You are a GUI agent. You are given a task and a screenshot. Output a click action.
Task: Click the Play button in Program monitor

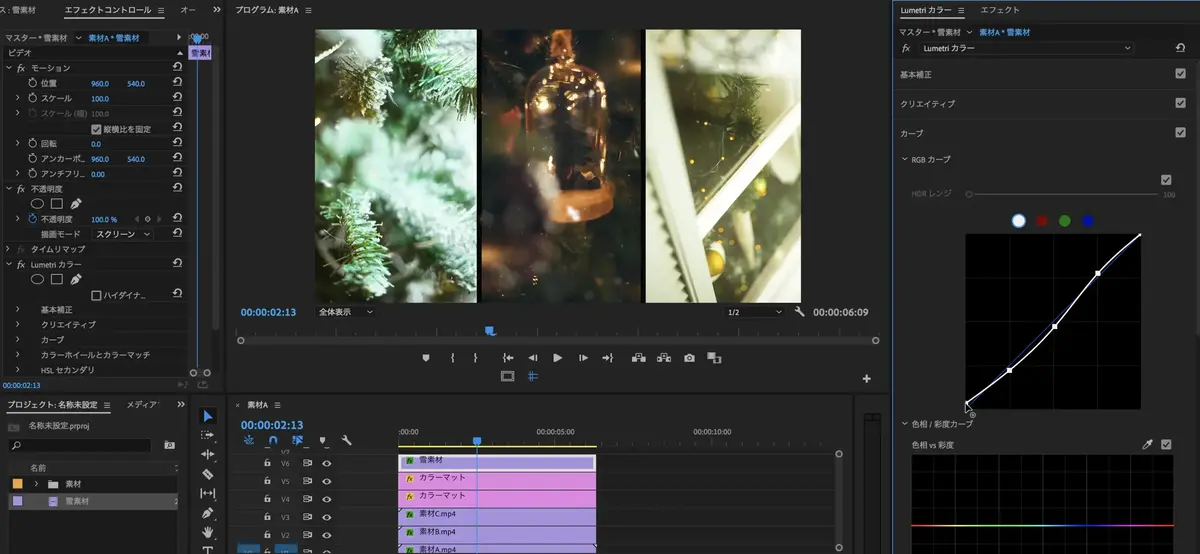(557, 358)
